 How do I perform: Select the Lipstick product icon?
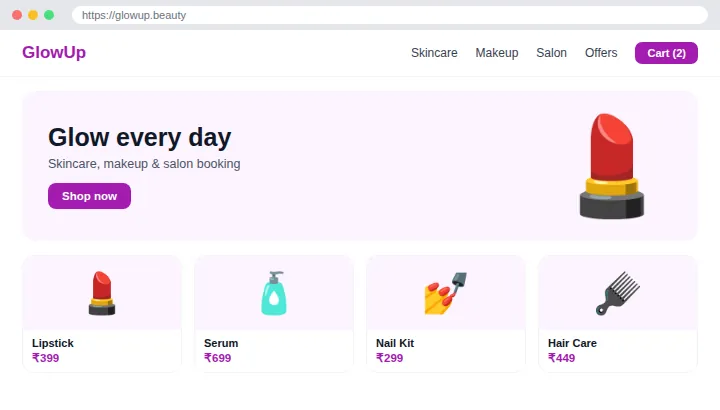coord(102,293)
